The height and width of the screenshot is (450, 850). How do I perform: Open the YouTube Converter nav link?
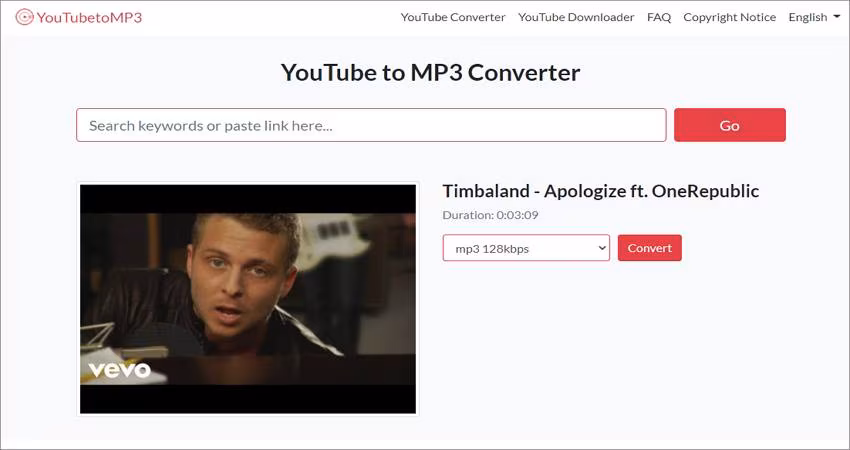coord(453,17)
